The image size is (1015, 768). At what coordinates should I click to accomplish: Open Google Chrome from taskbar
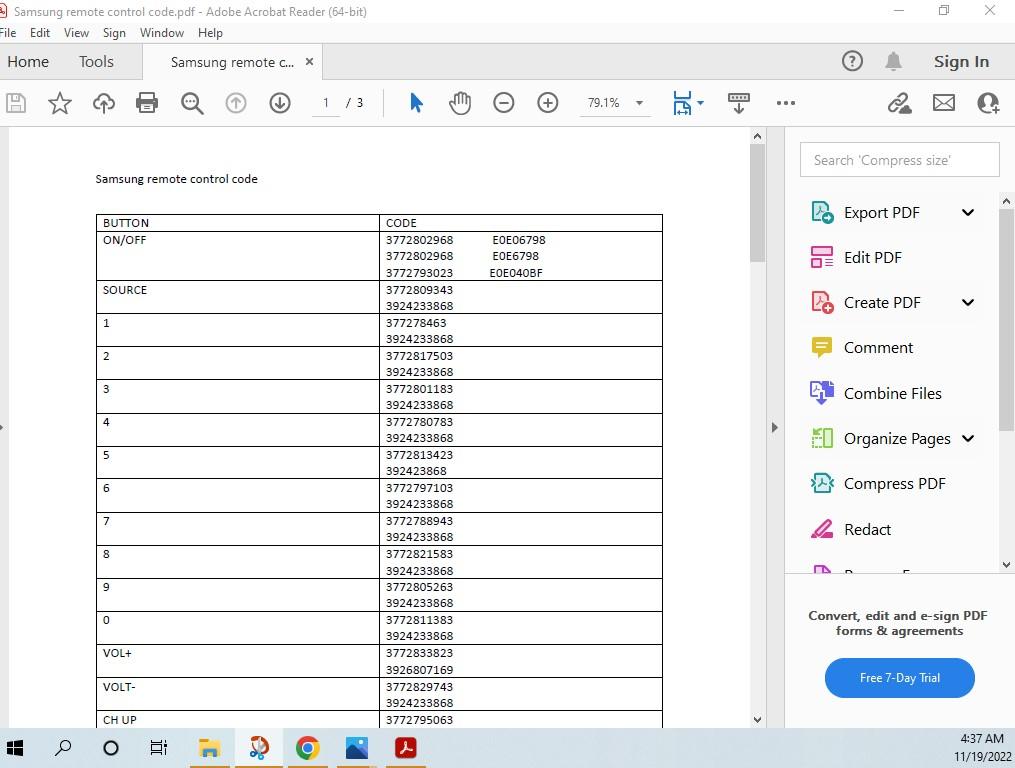tap(307, 748)
